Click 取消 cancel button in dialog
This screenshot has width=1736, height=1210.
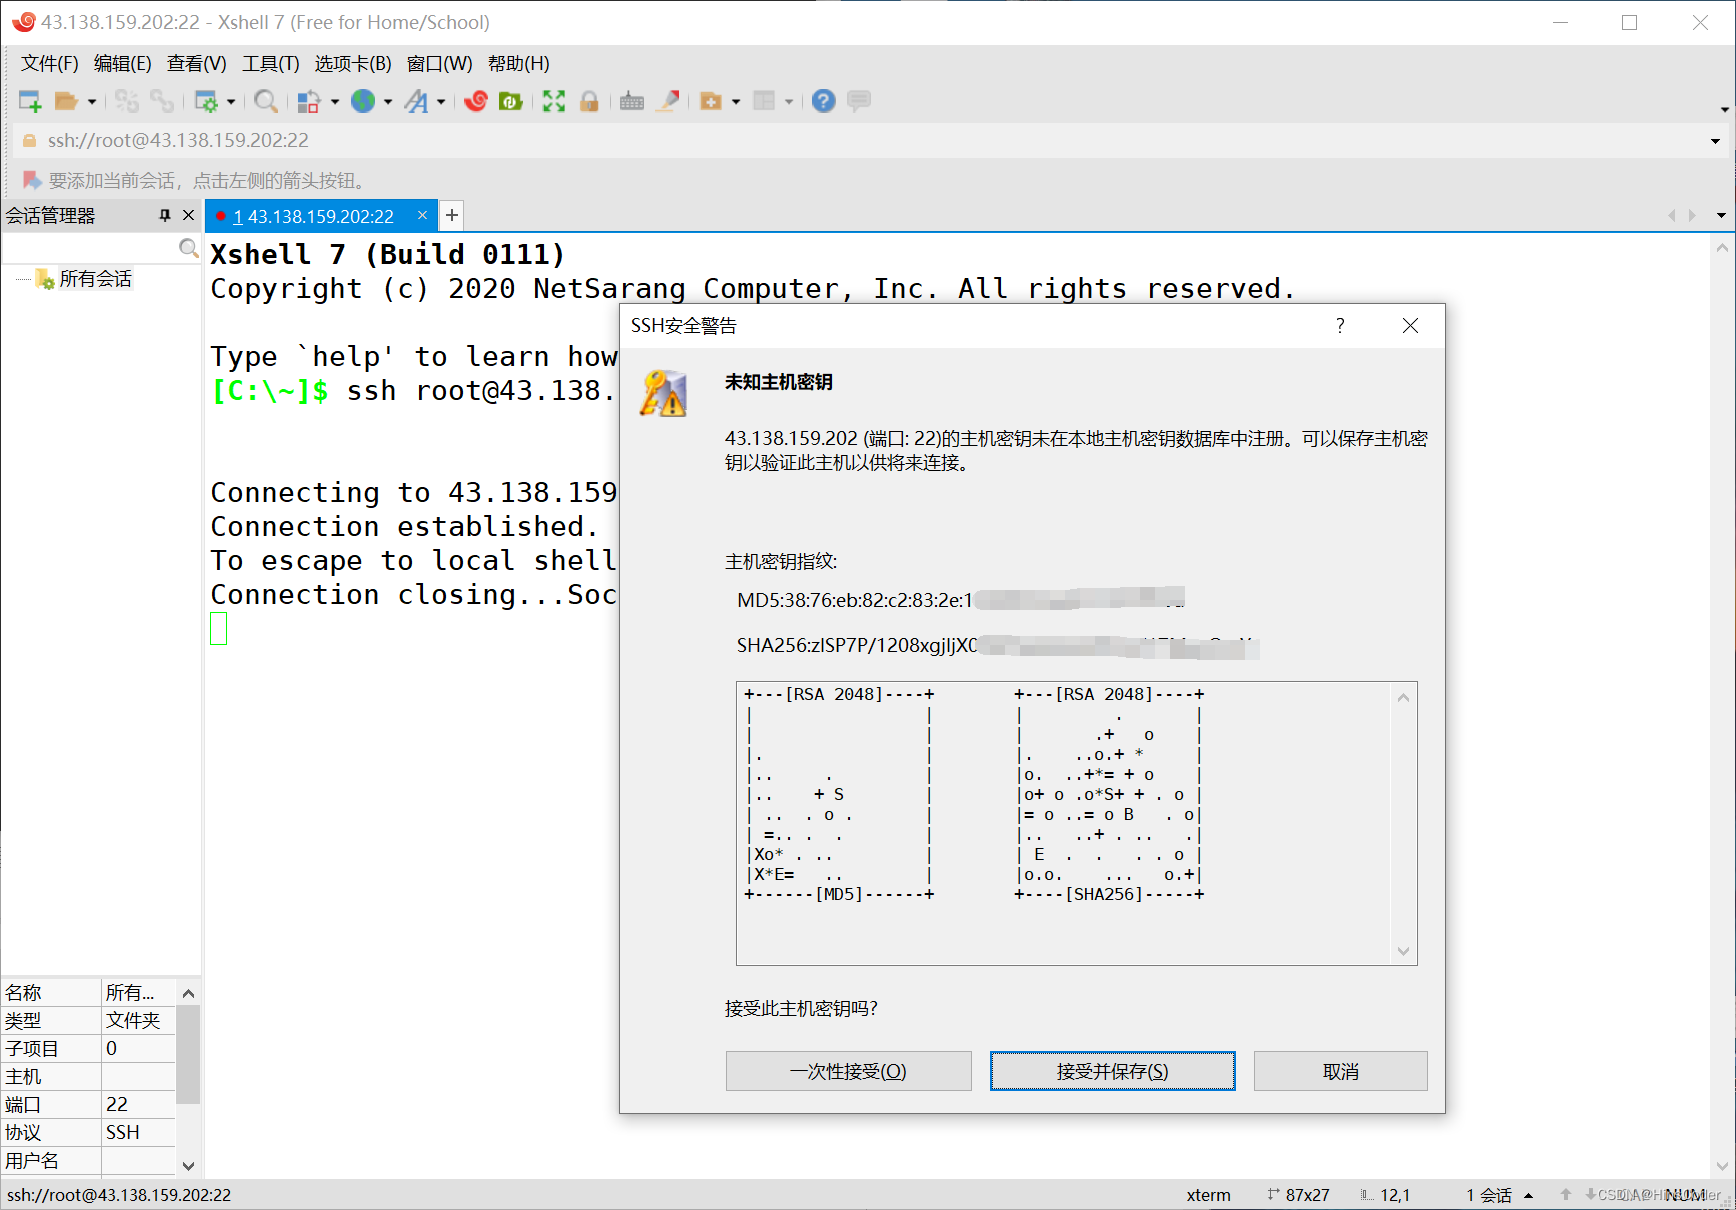[1340, 1071]
